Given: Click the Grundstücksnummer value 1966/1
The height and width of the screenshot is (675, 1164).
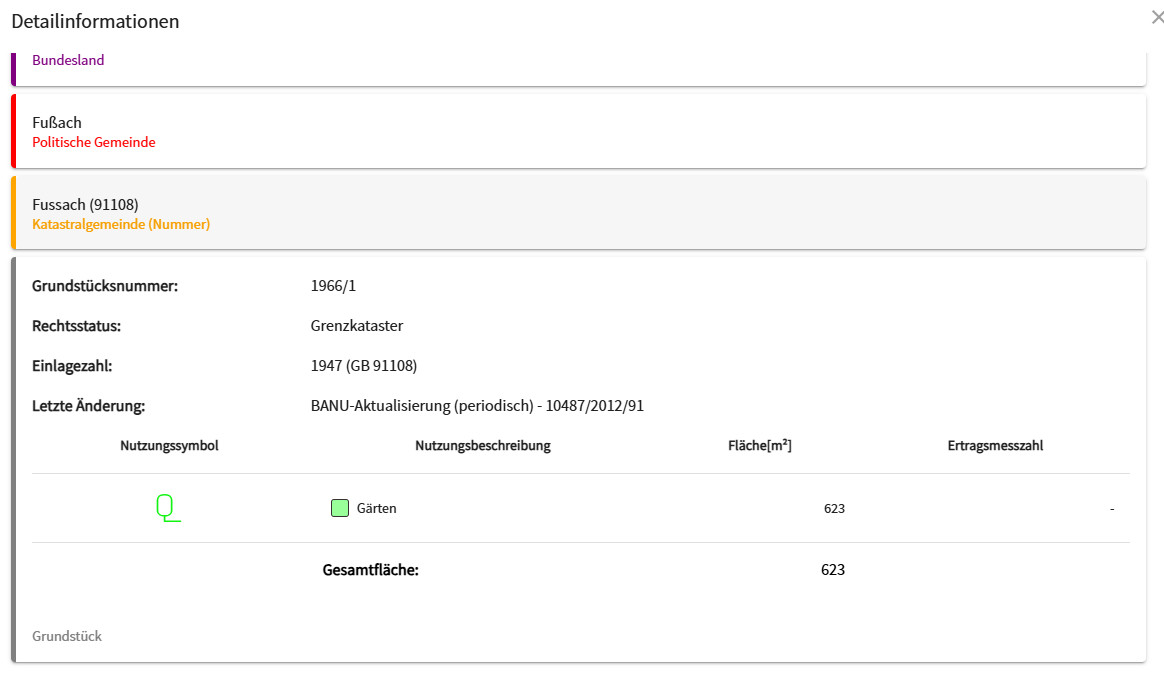Looking at the screenshot, I should point(333,286).
